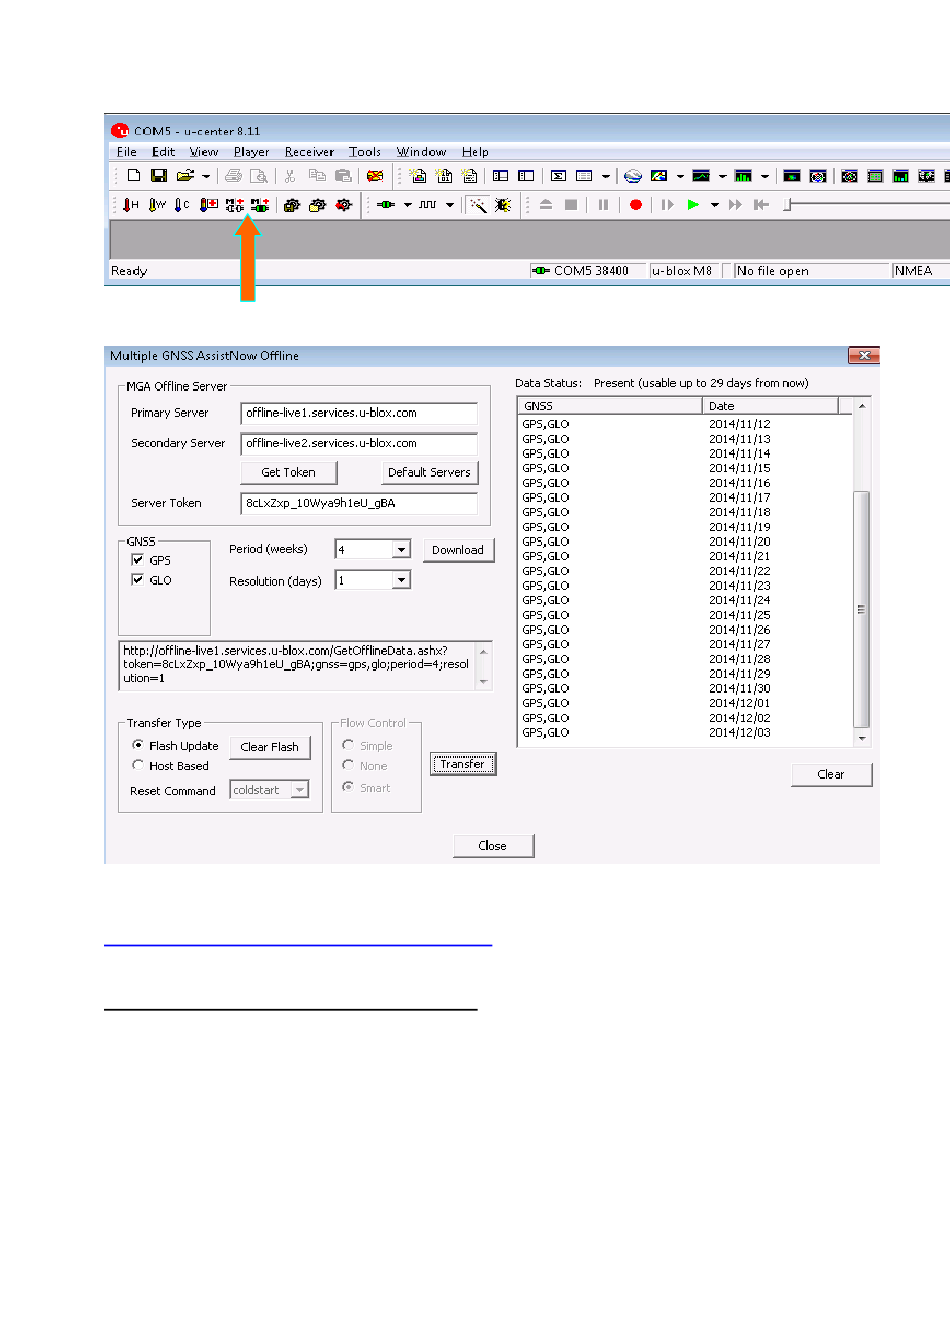Click the Close button of the dialog
Image resolution: width=950 pixels, height=1344 pixels.
[493, 846]
